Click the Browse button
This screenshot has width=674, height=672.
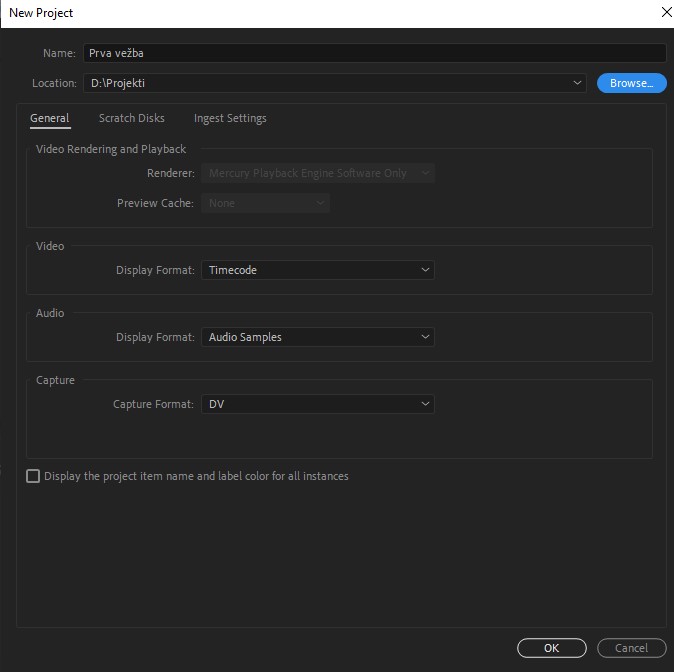[x=631, y=83]
